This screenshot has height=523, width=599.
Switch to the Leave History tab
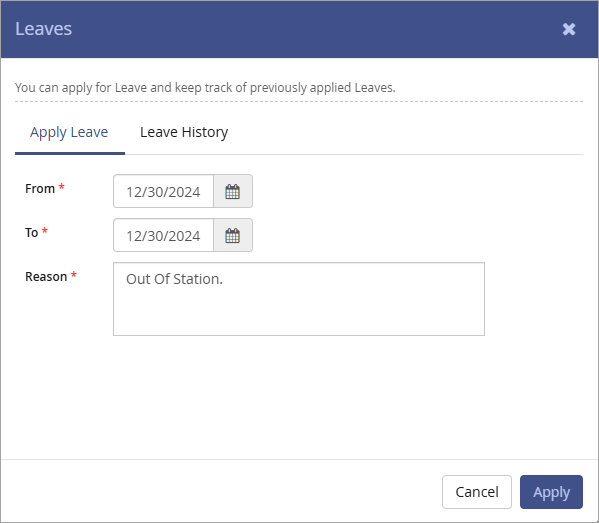(x=184, y=132)
